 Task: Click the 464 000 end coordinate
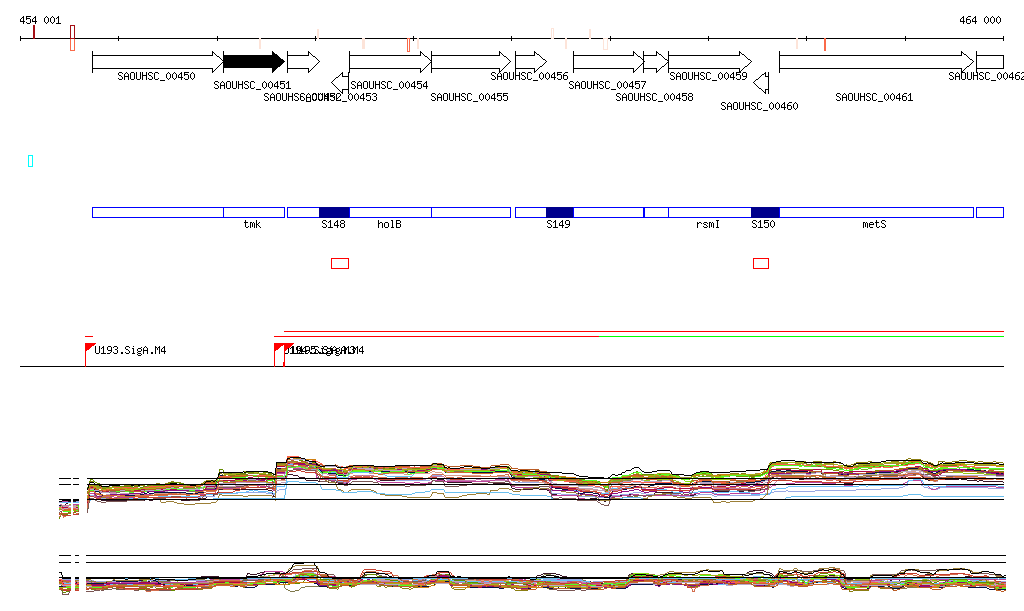tap(980, 20)
